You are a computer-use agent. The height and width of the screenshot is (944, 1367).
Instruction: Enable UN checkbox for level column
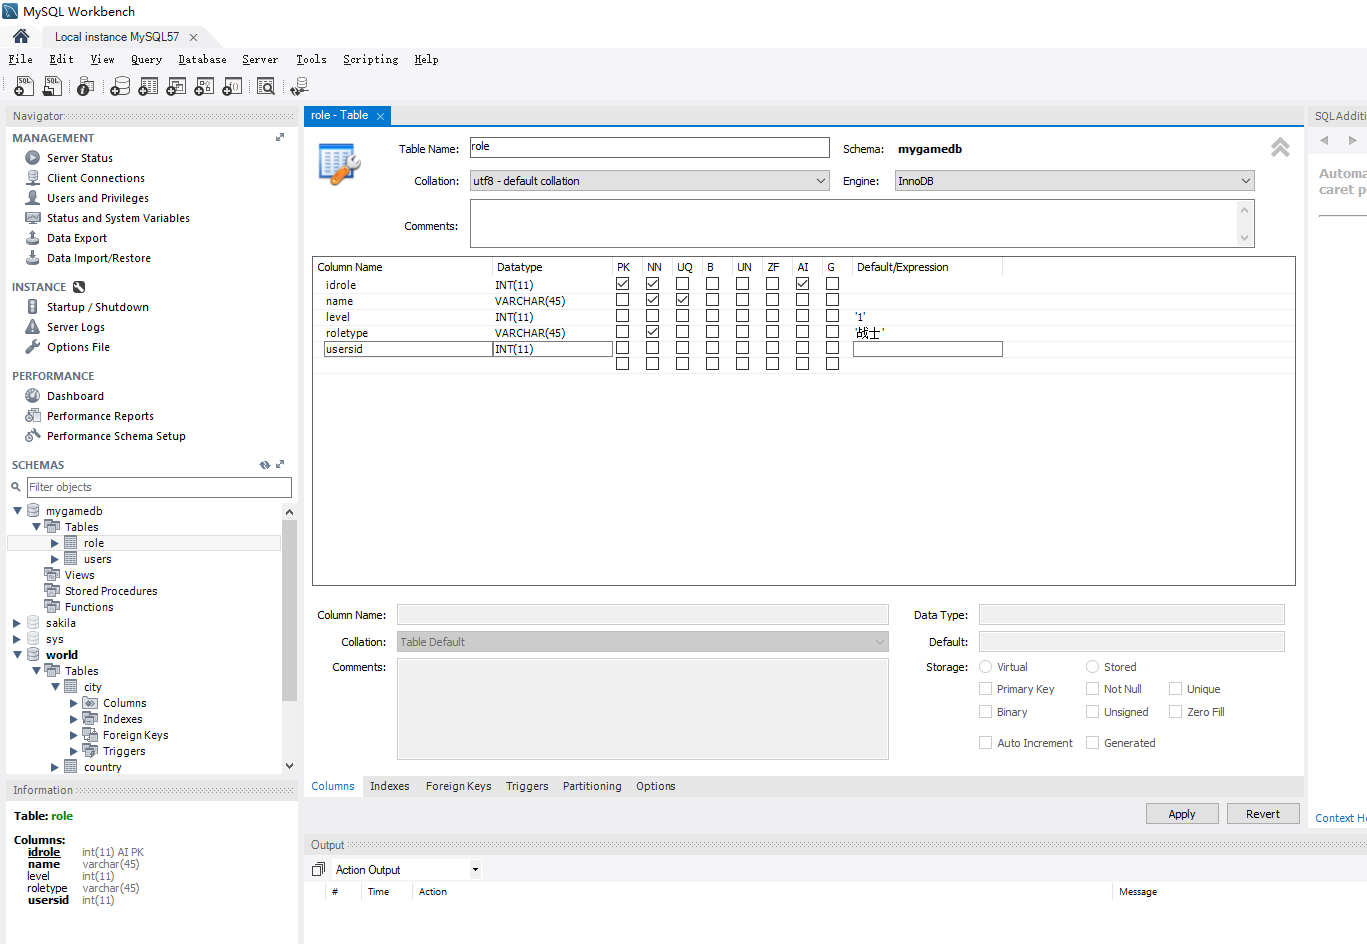(x=742, y=316)
